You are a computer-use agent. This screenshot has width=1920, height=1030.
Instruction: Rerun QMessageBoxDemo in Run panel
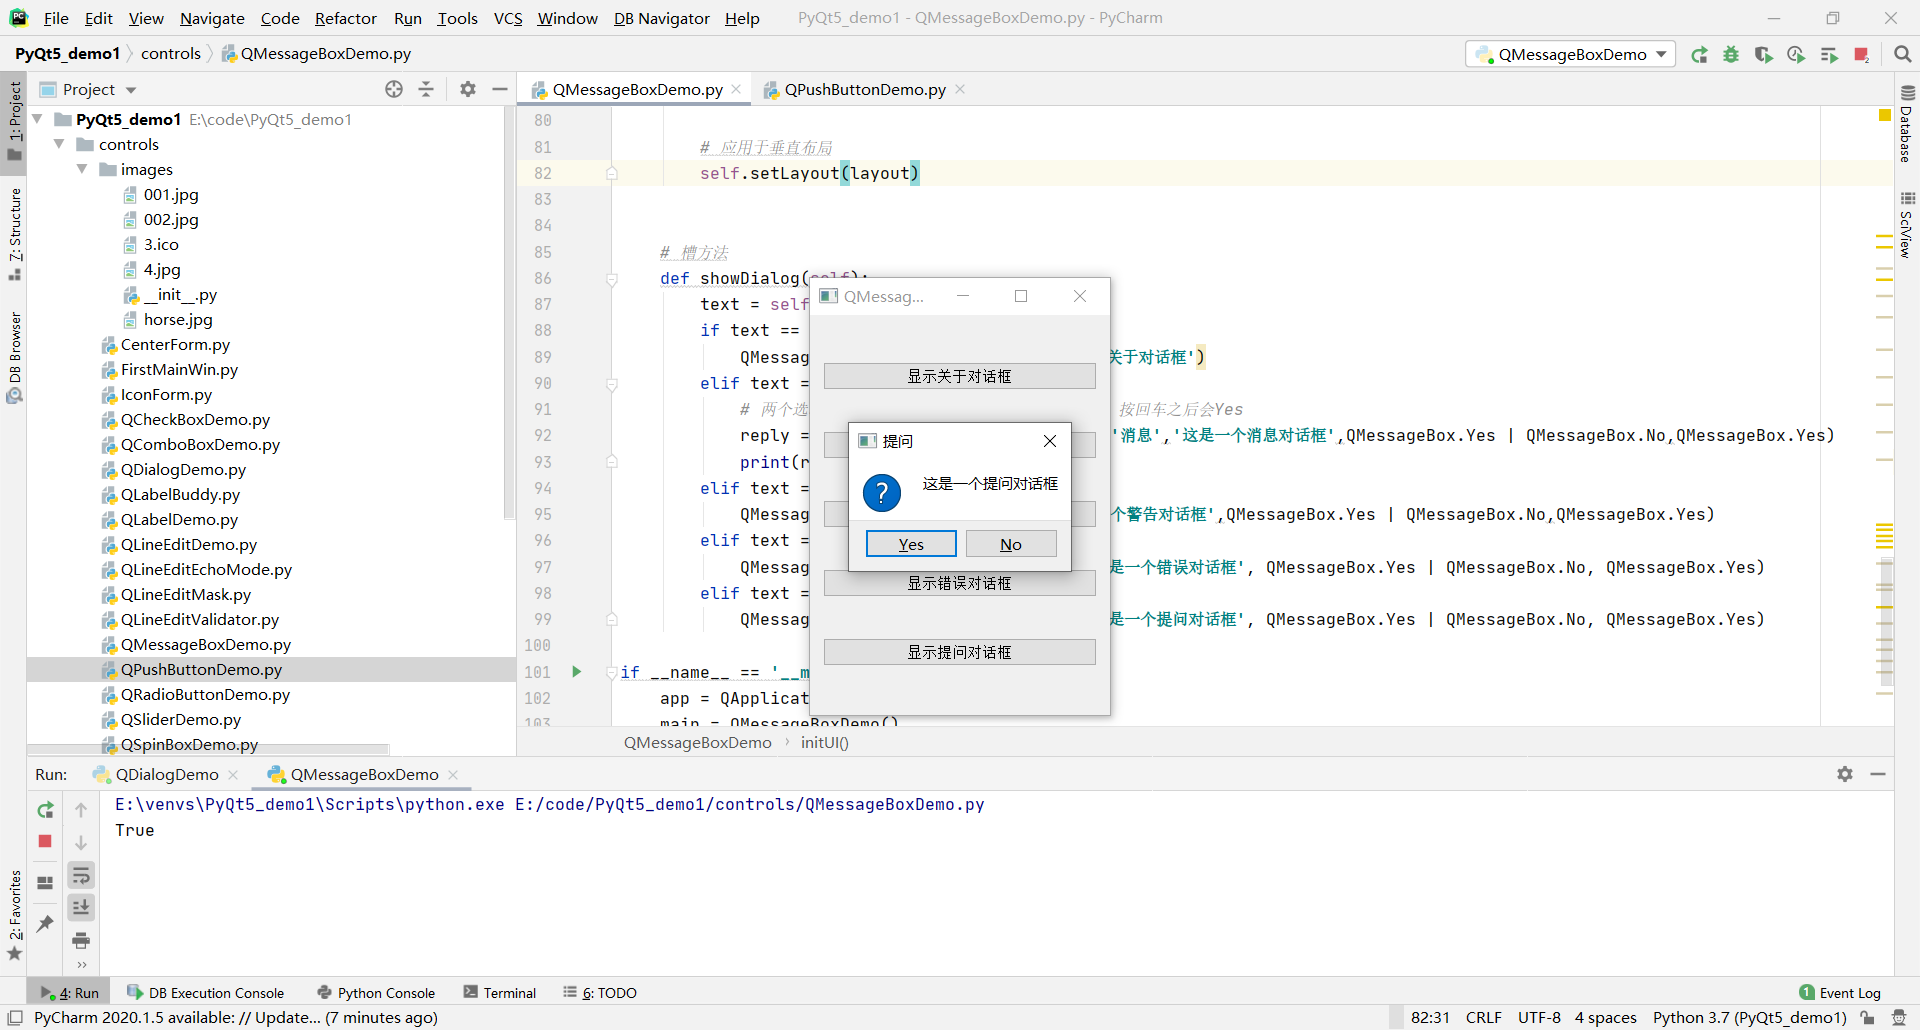click(45, 810)
